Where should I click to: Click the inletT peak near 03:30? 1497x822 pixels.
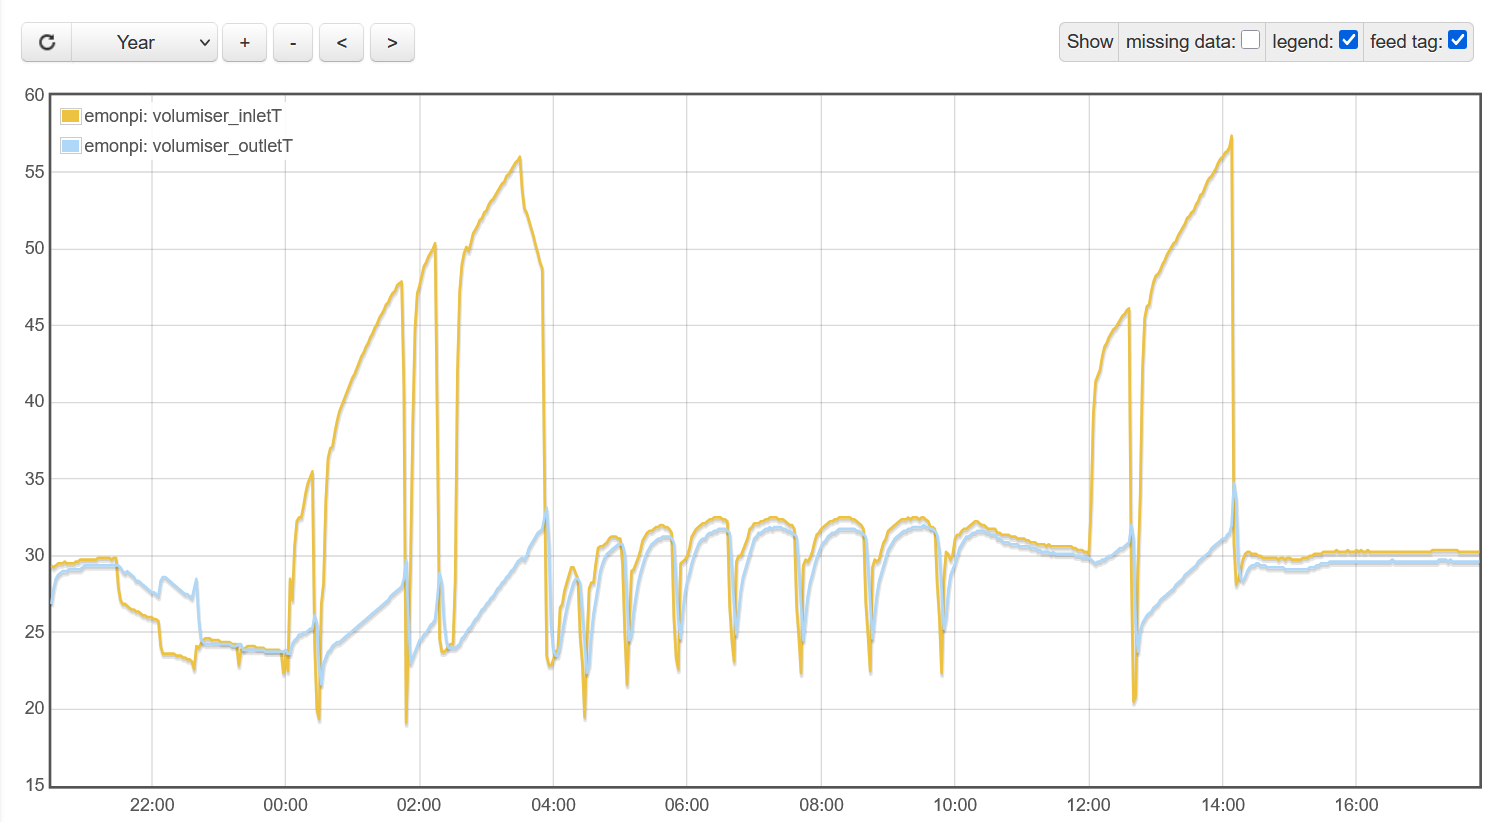[x=519, y=158]
